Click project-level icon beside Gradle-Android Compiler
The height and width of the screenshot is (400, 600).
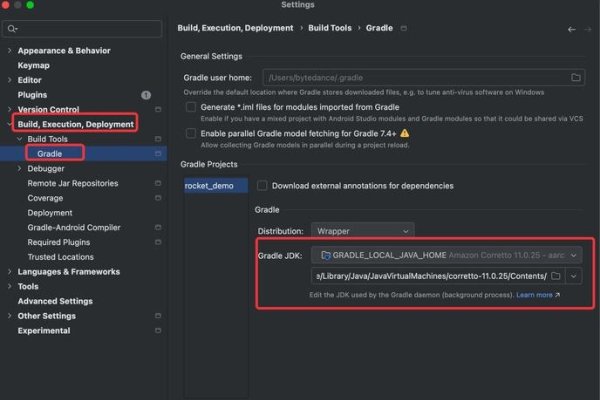[x=158, y=227]
